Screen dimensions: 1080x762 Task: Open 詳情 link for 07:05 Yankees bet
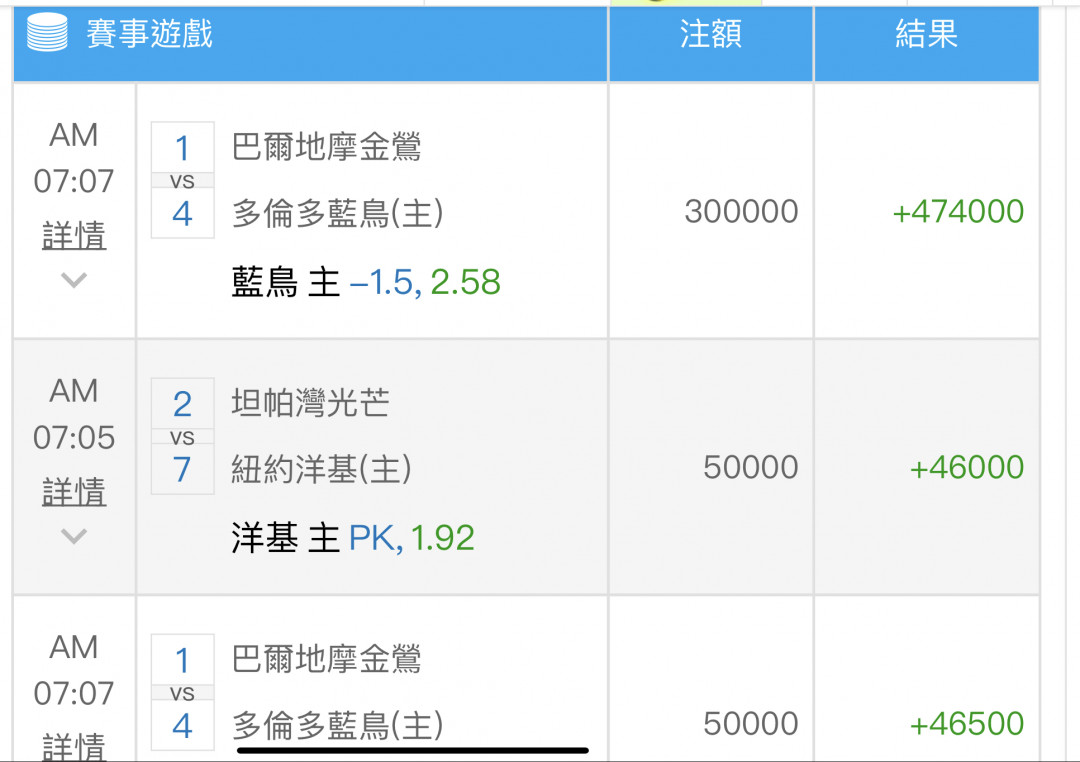point(74,492)
